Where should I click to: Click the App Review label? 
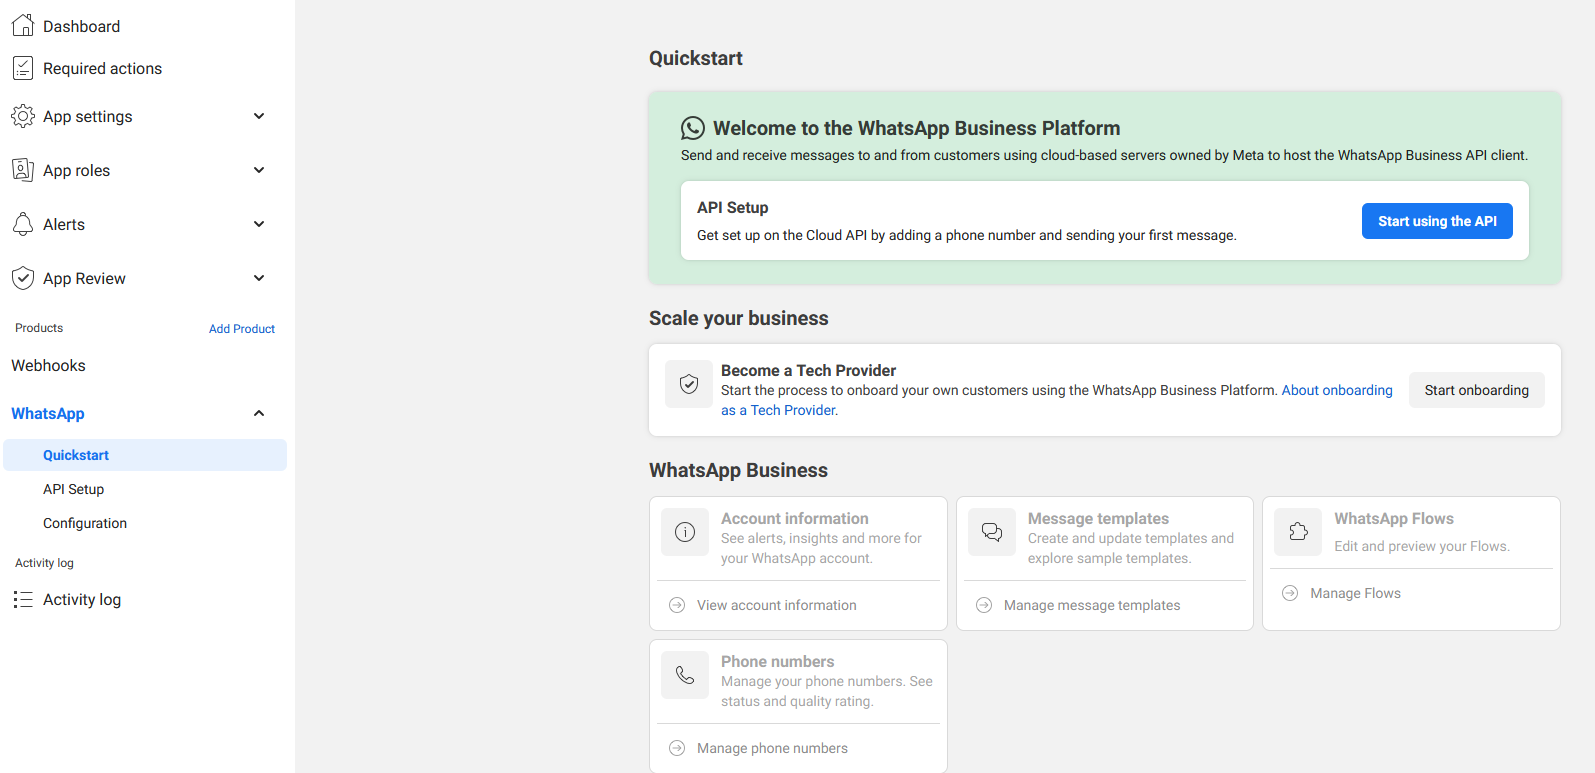click(x=84, y=278)
